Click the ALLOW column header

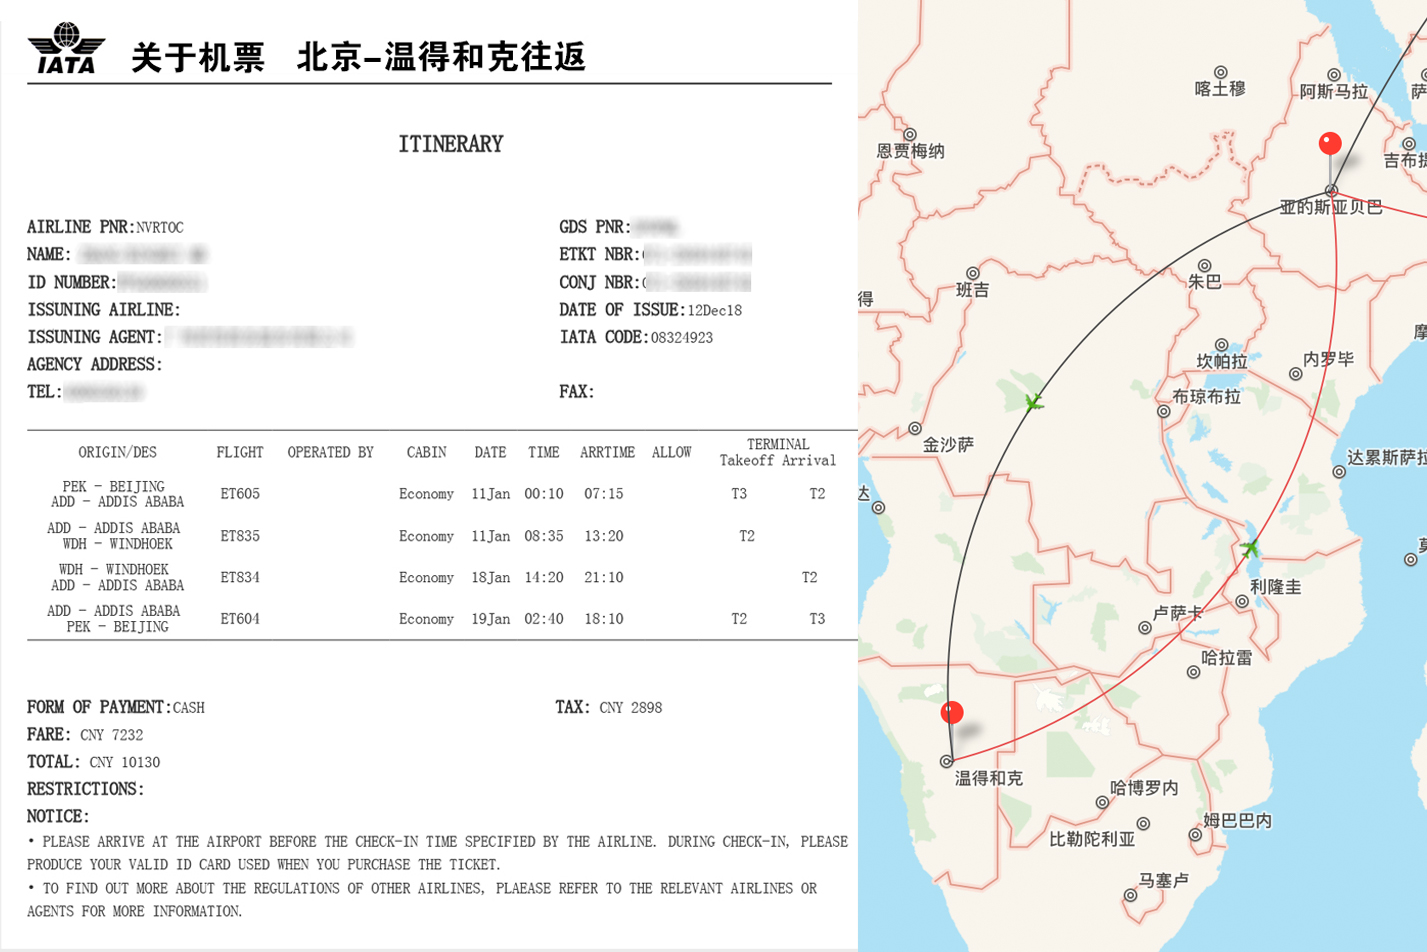672,452
